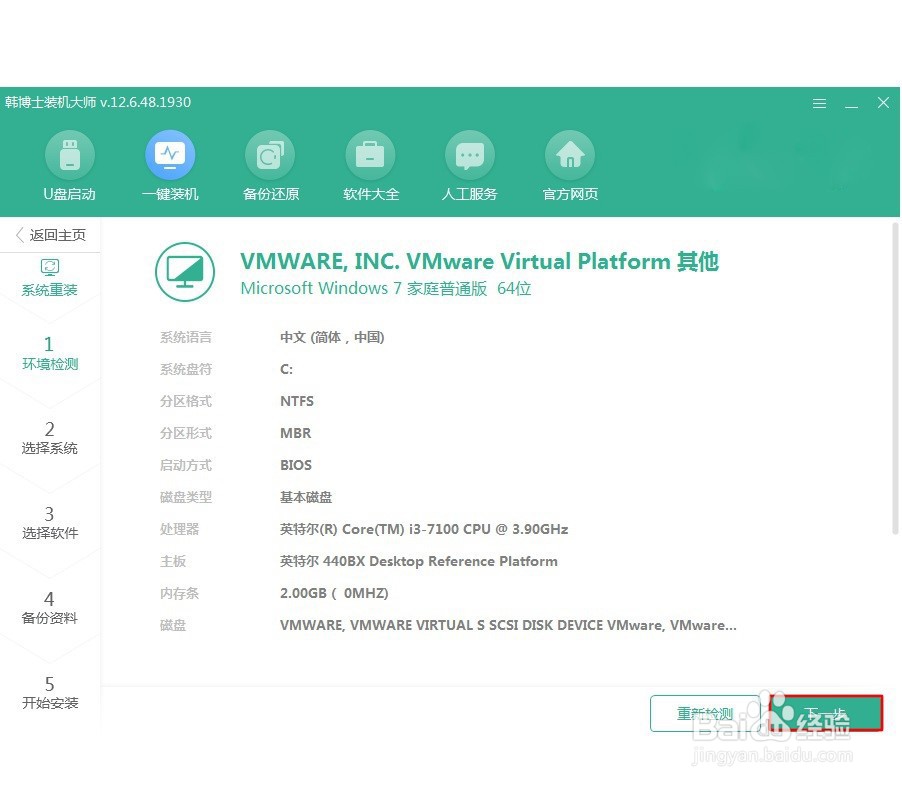Click the 内存条 label
902x786 pixels.
[x=179, y=593]
